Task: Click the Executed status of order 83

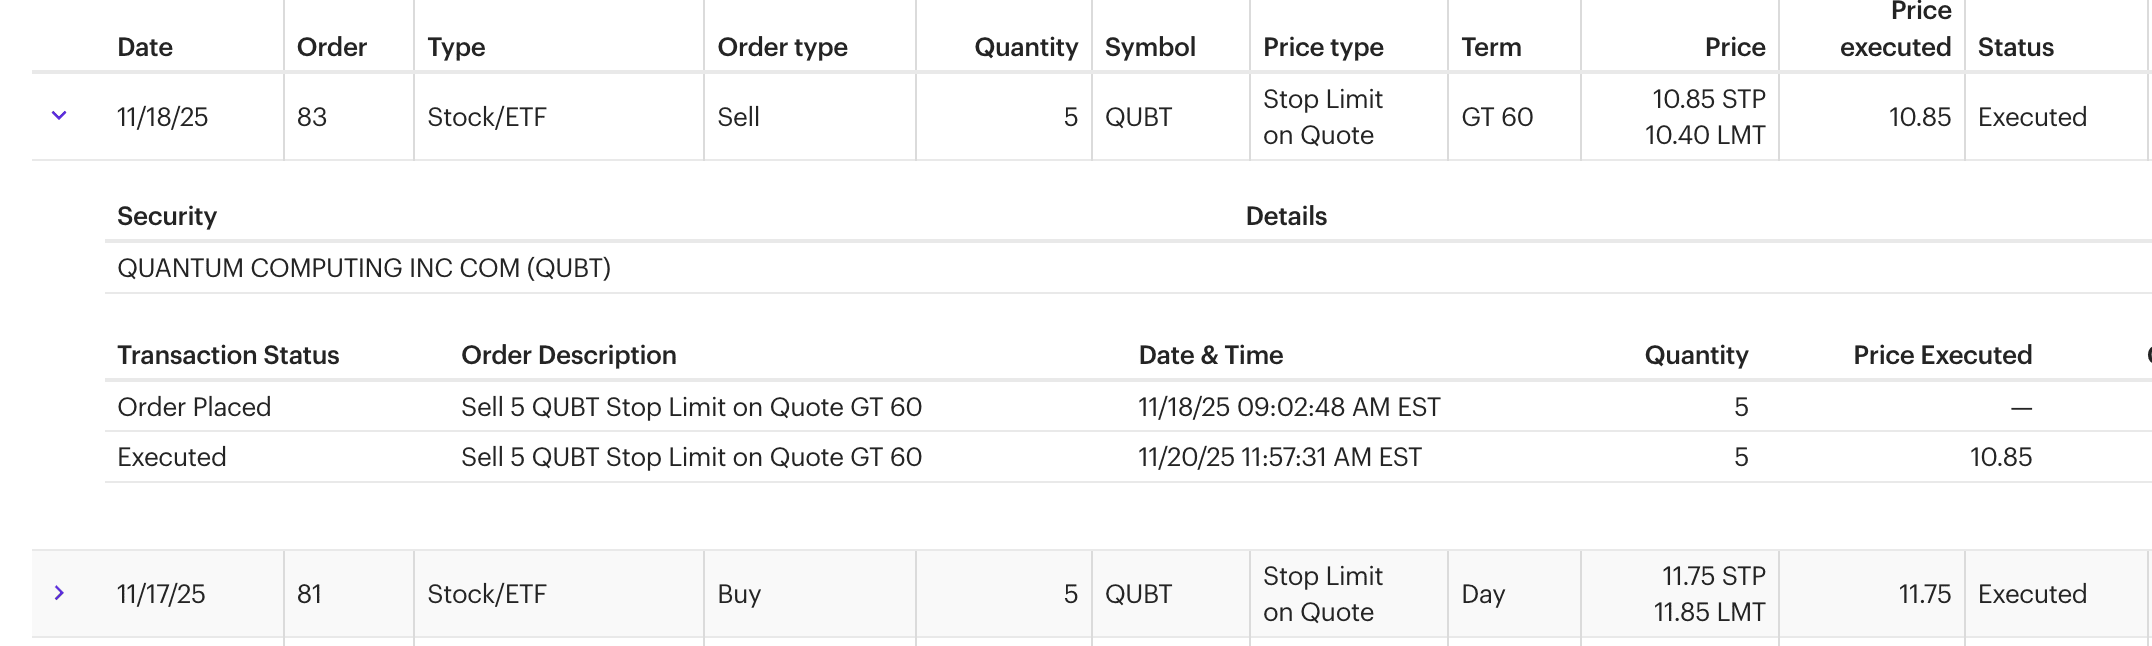Action: point(2032,117)
